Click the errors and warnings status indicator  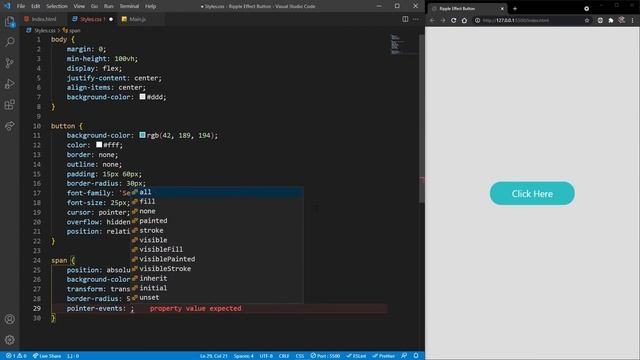[16, 356]
